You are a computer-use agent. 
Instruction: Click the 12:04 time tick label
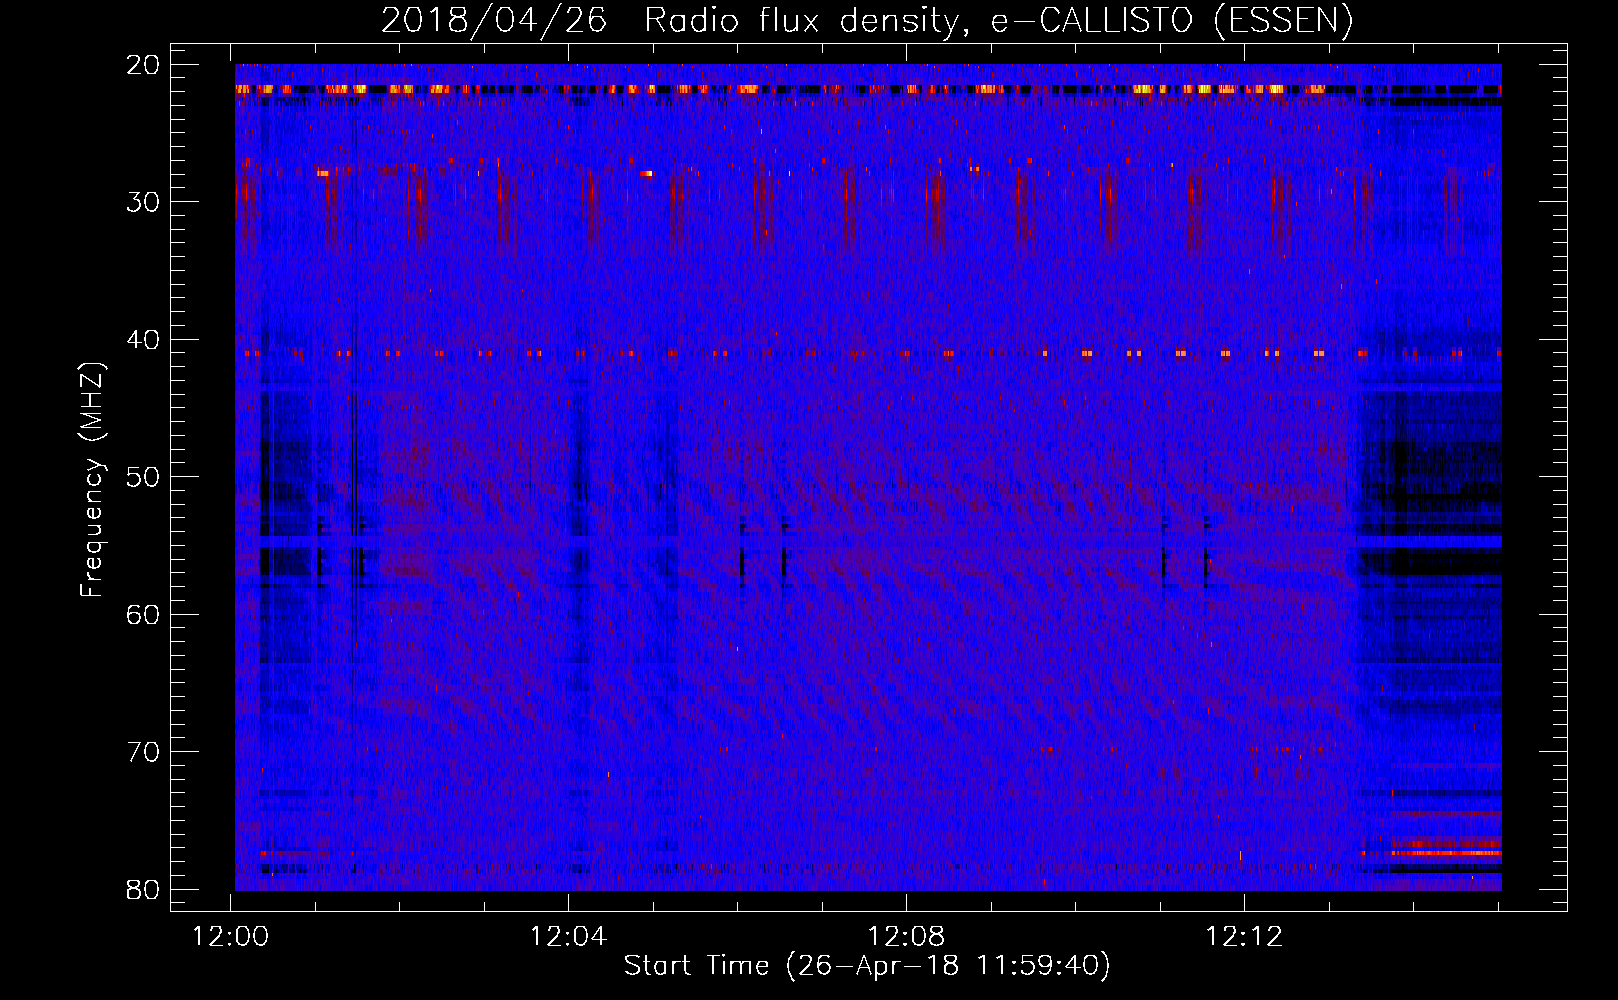tap(568, 937)
